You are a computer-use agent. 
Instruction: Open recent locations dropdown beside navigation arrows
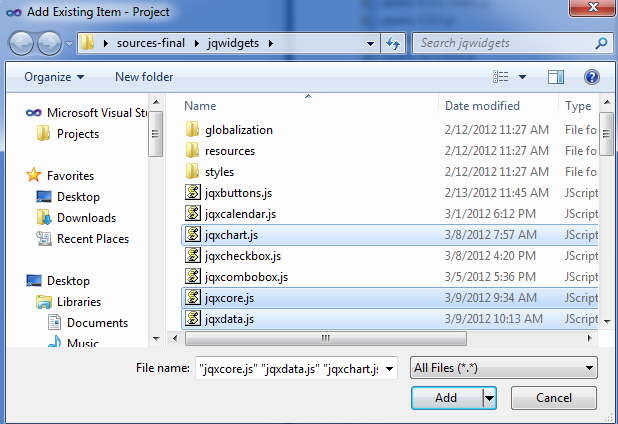tap(69, 43)
